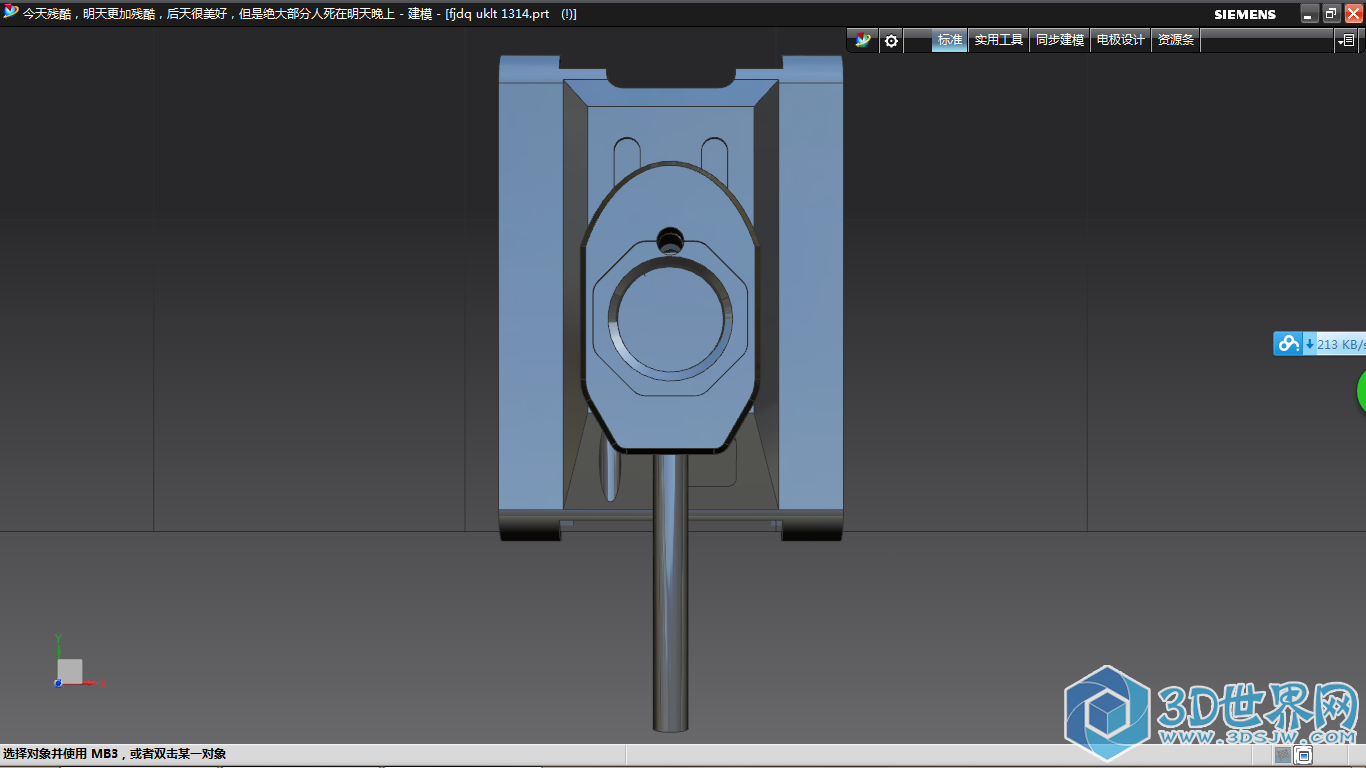This screenshot has height=768, width=1366.
Task: Click the NX icon in the title bar
Action: click(11, 13)
